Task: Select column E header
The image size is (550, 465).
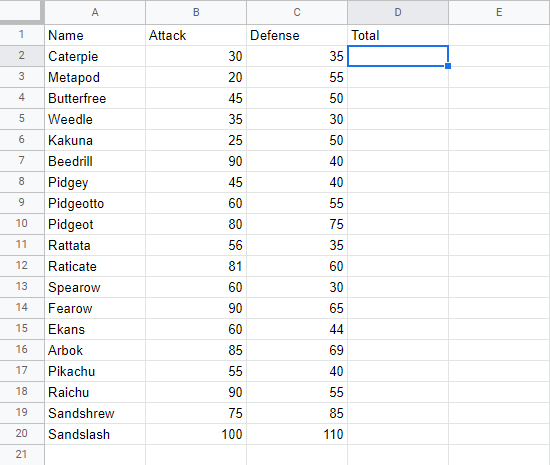Action: point(499,13)
